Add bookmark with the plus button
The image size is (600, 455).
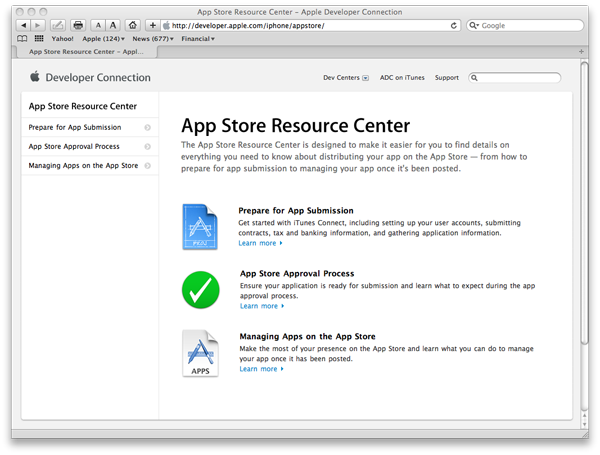pyautogui.click(x=153, y=26)
